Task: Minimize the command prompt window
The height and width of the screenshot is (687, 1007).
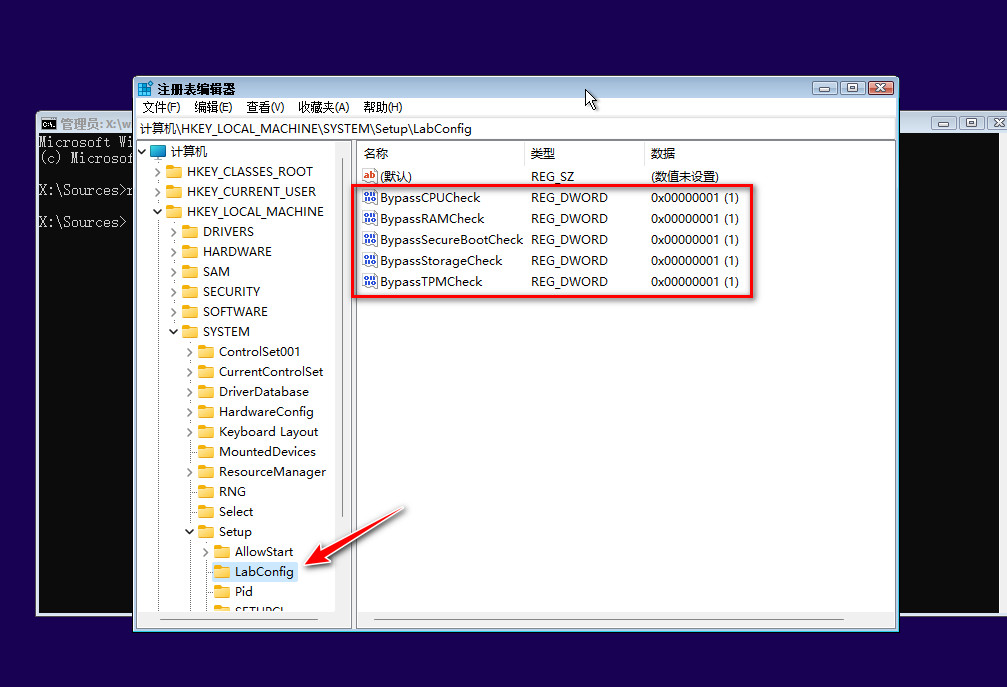Action: [943, 123]
